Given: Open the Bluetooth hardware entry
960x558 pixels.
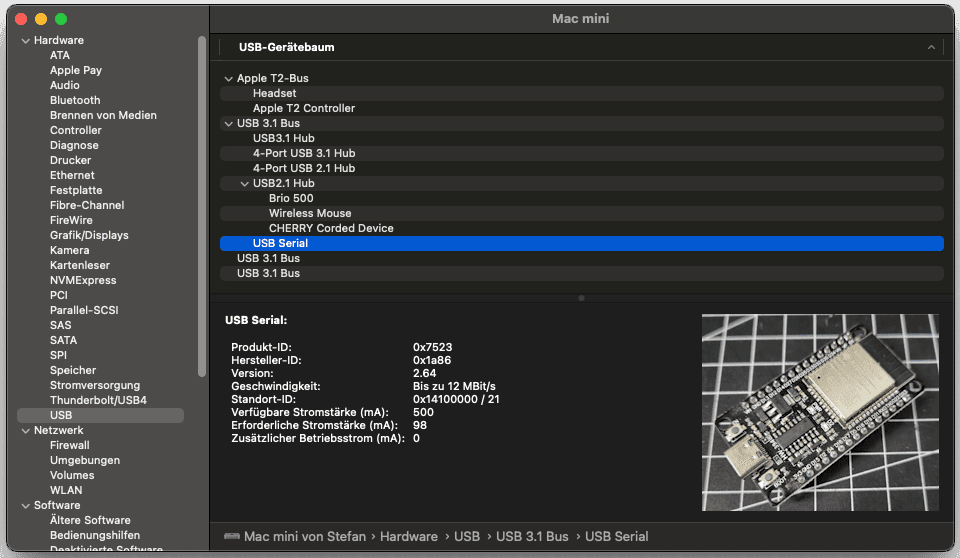Looking at the screenshot, I should [75, 100].
